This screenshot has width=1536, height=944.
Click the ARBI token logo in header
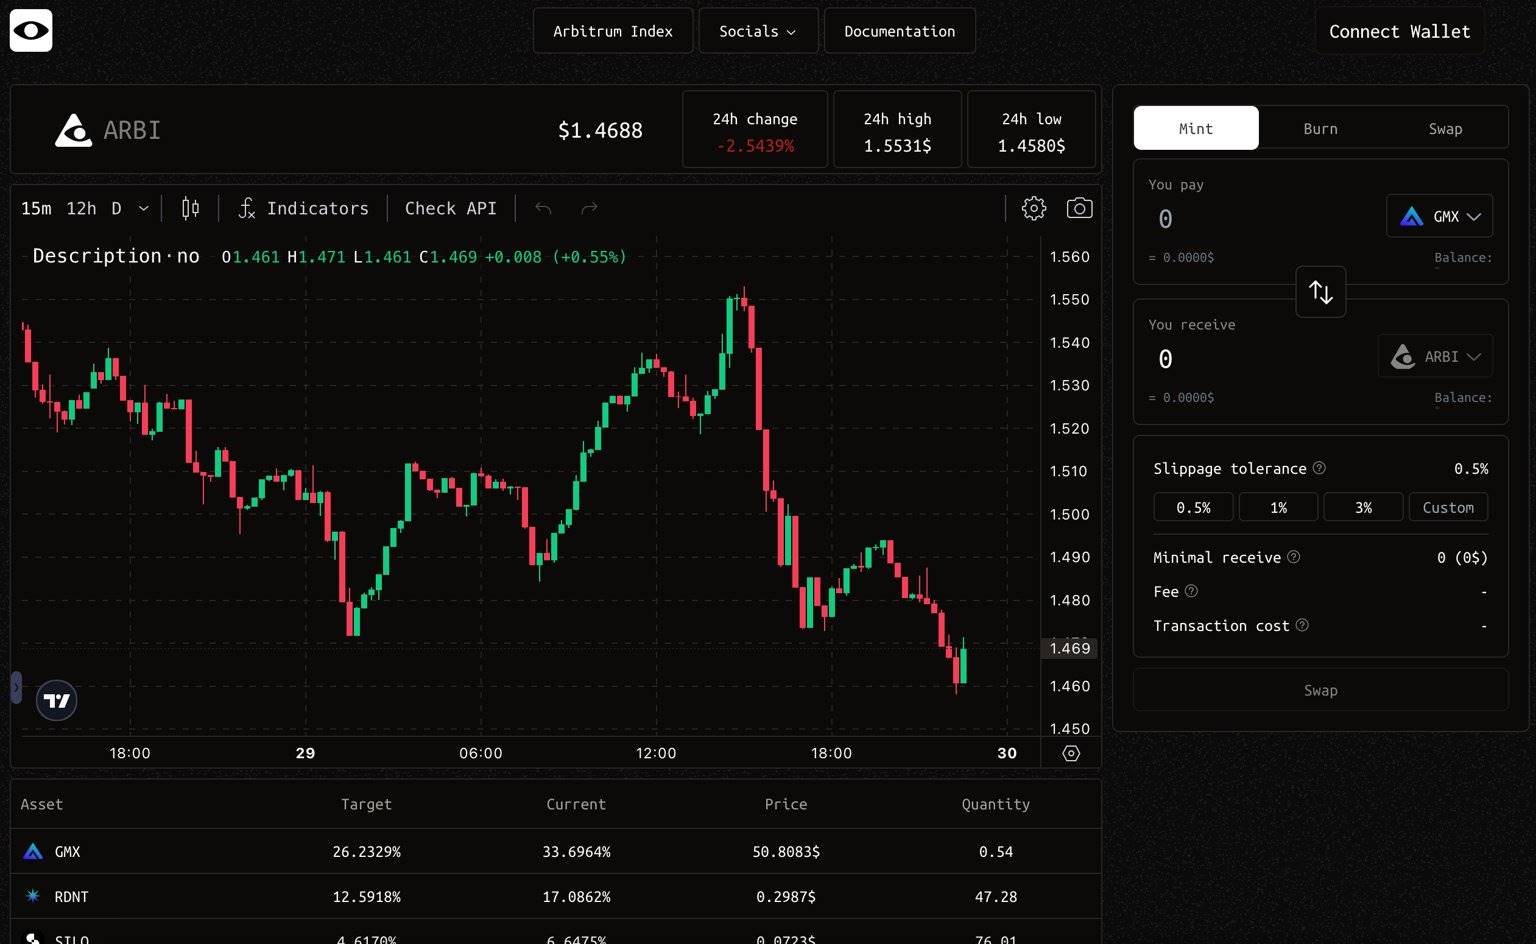(x=73, y=130)
